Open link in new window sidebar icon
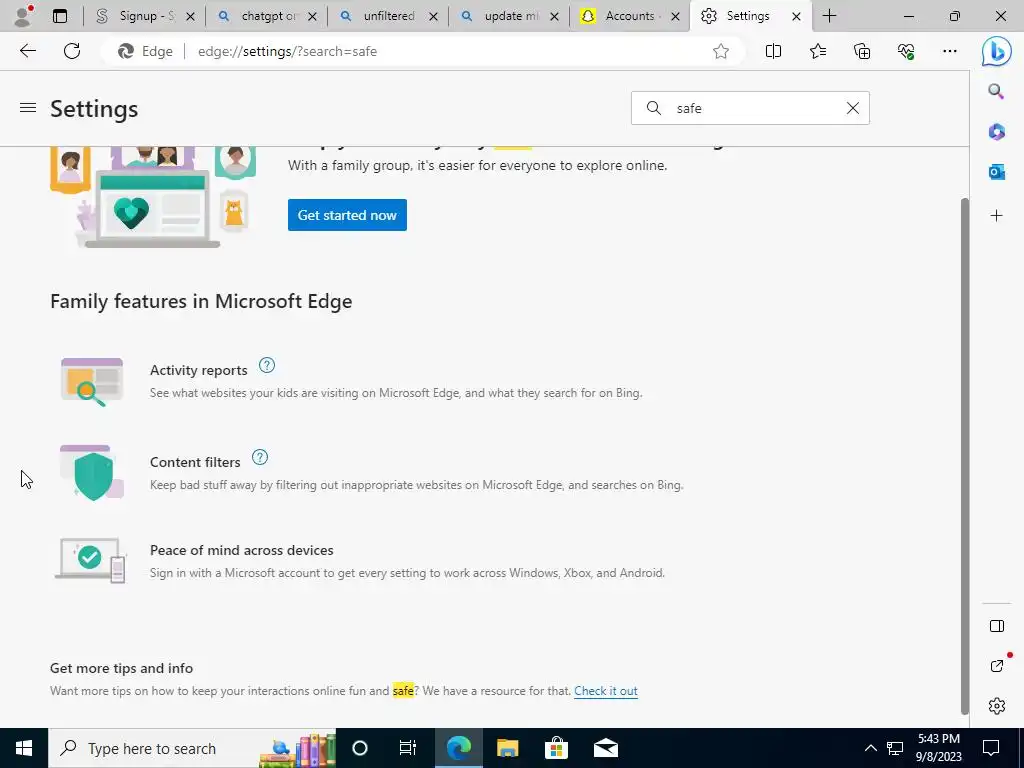Viewport: 1024px width, 768px height. [997, 665]
